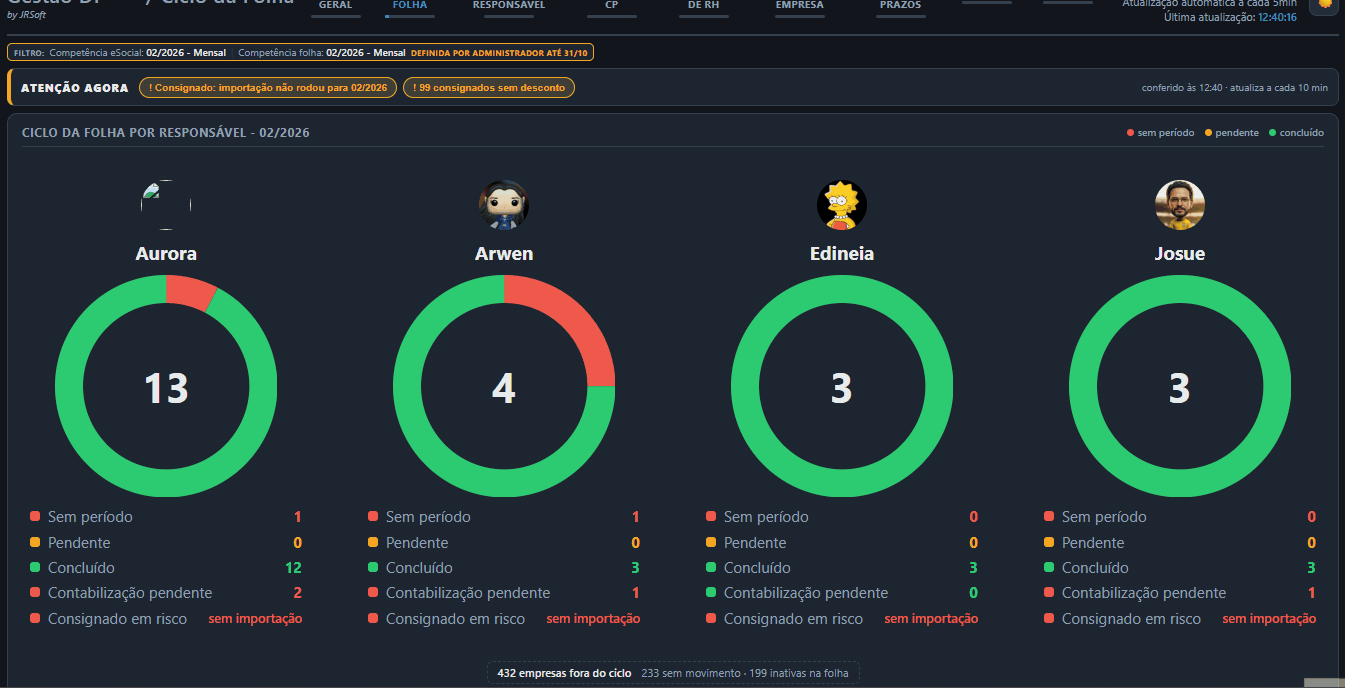Select the name Arwen
1345x688 pixels.
click(504, 254)
